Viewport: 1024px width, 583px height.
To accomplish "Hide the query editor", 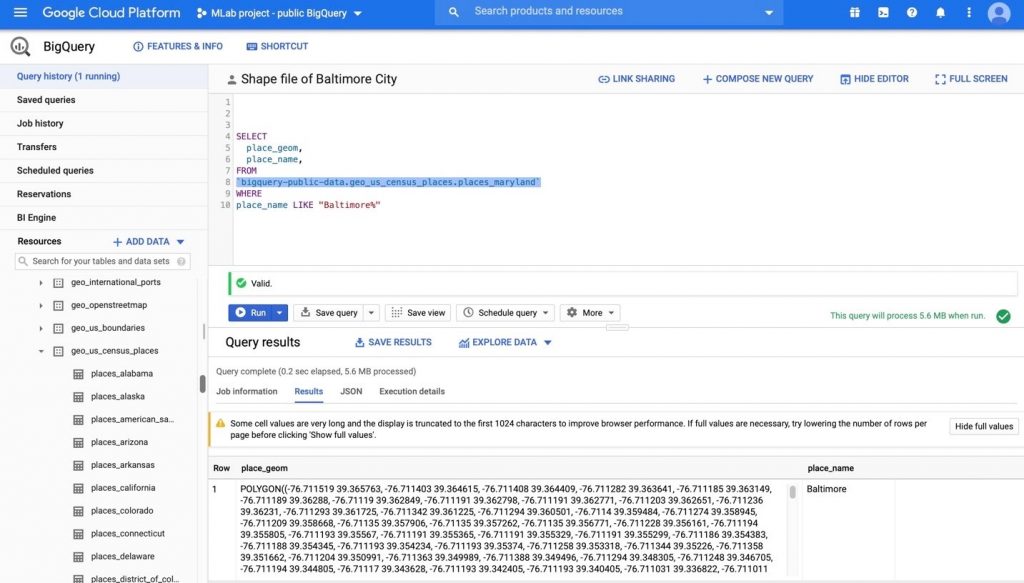I will [x=874, y=79].
